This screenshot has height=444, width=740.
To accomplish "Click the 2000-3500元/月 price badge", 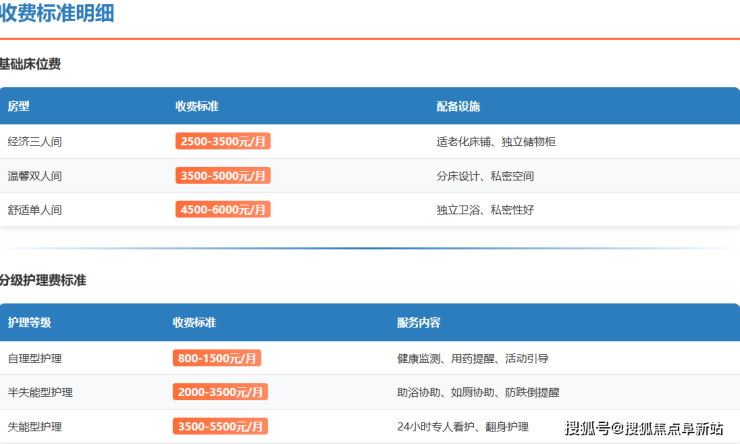I will [x=220, y=392].
